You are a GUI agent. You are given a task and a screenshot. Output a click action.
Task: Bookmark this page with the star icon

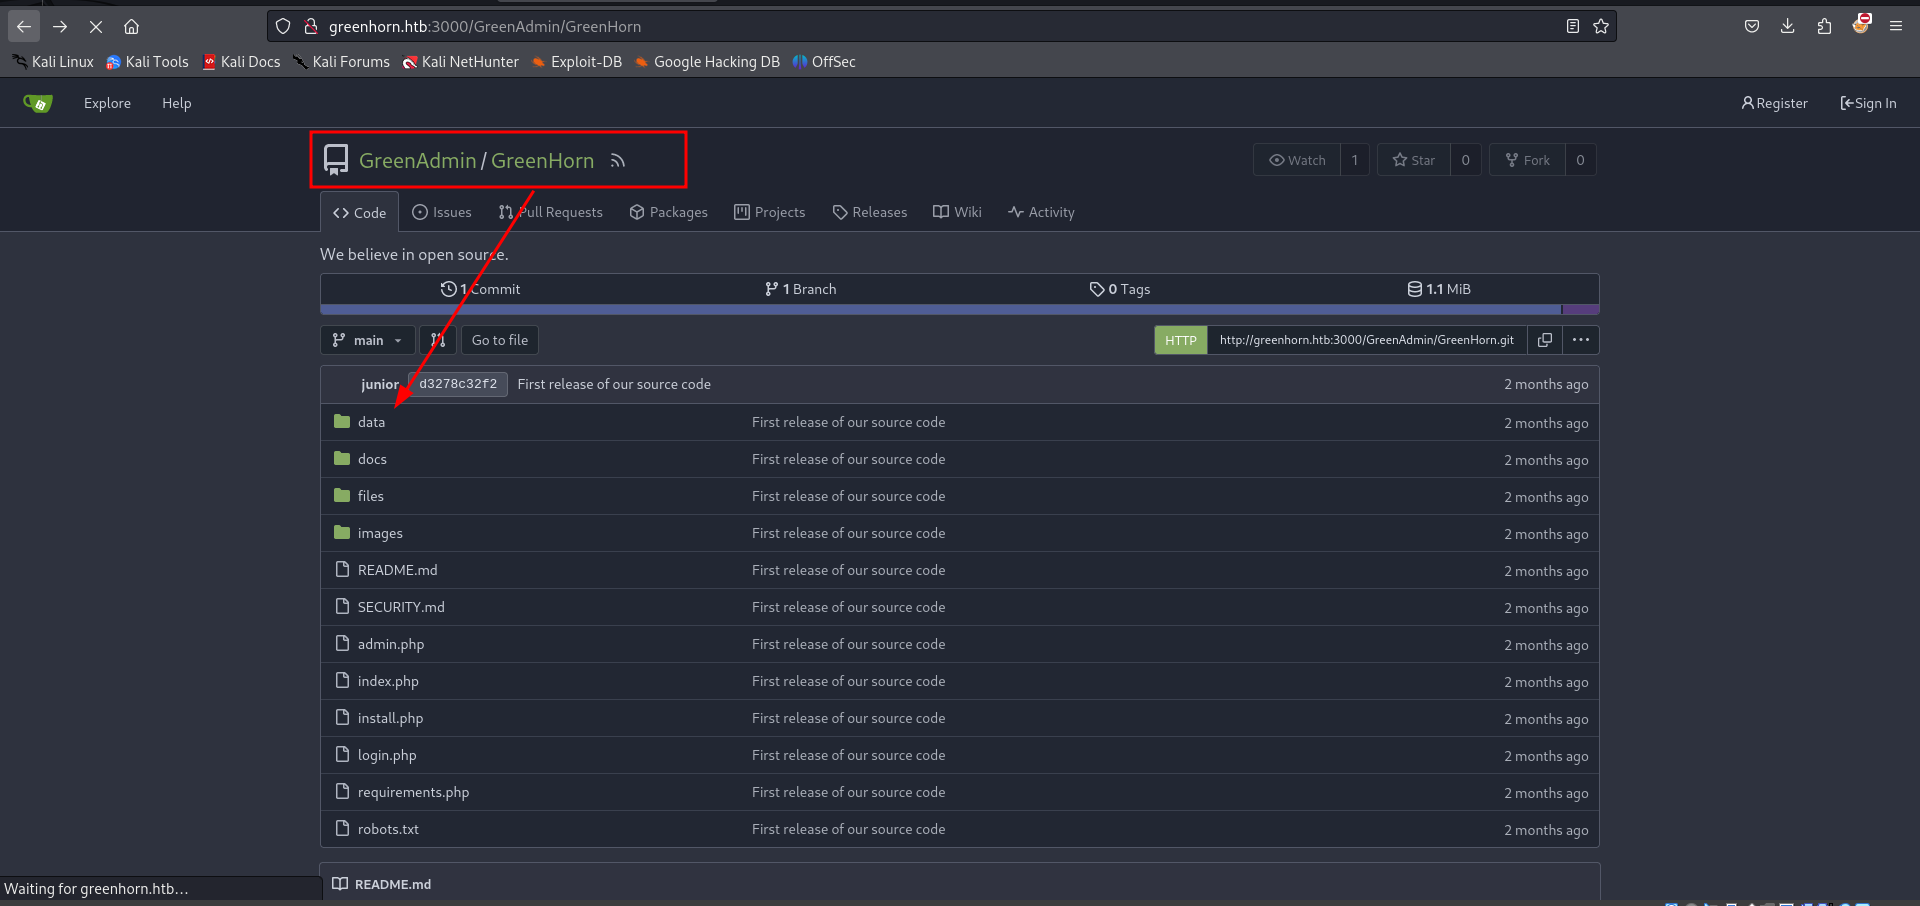[1601, 27]
